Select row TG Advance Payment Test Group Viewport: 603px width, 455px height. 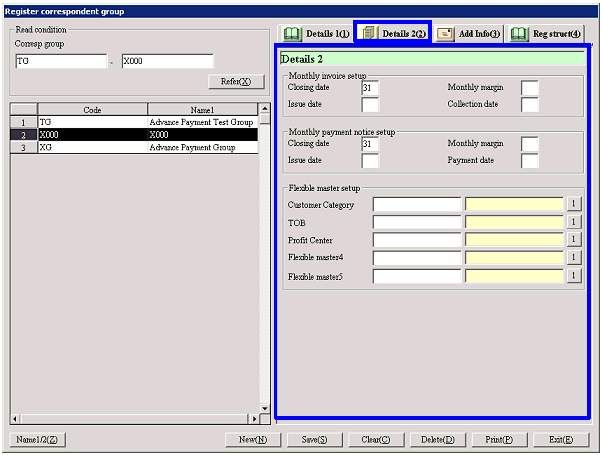[140, 121]
